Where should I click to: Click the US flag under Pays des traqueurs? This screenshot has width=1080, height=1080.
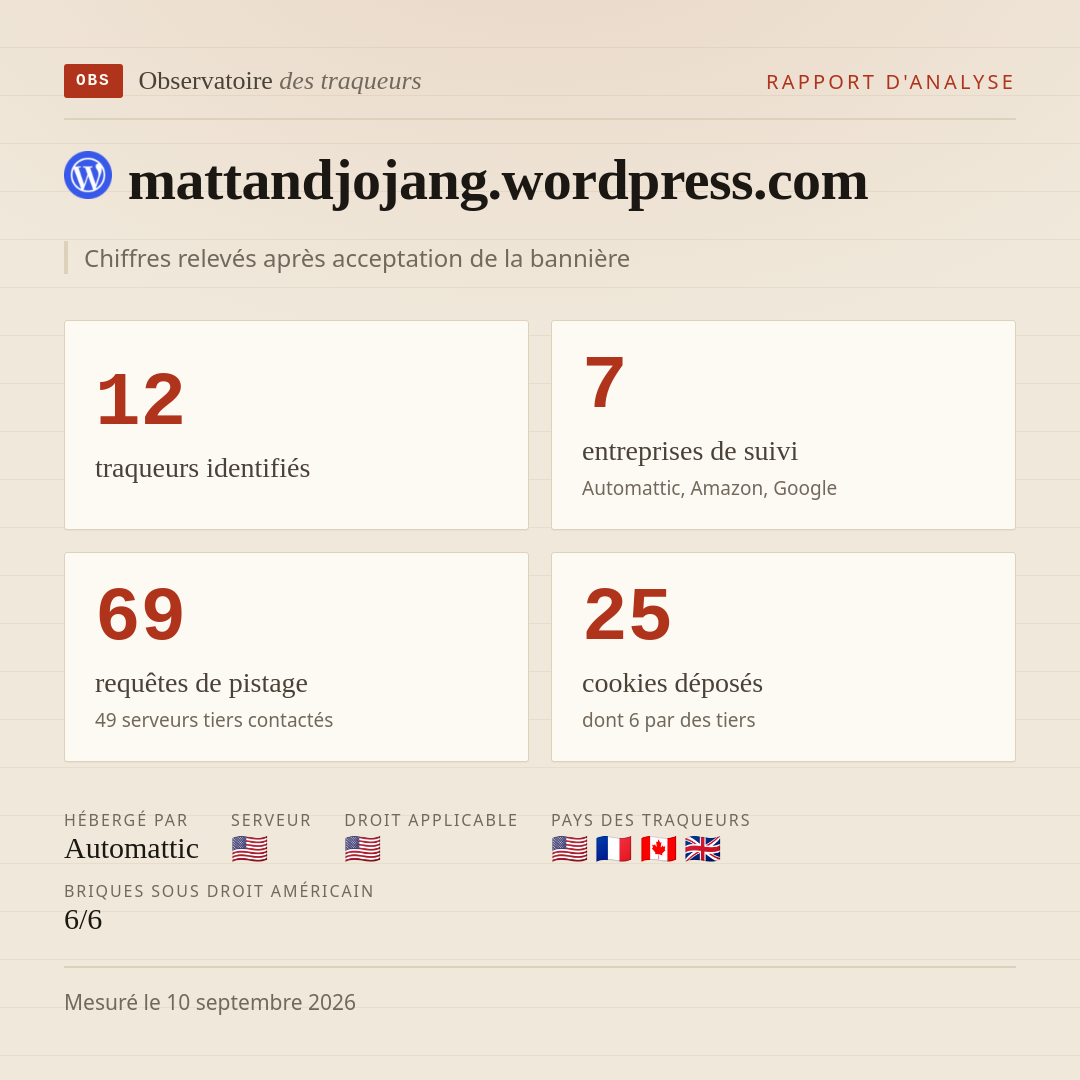(x=570, y=849)
